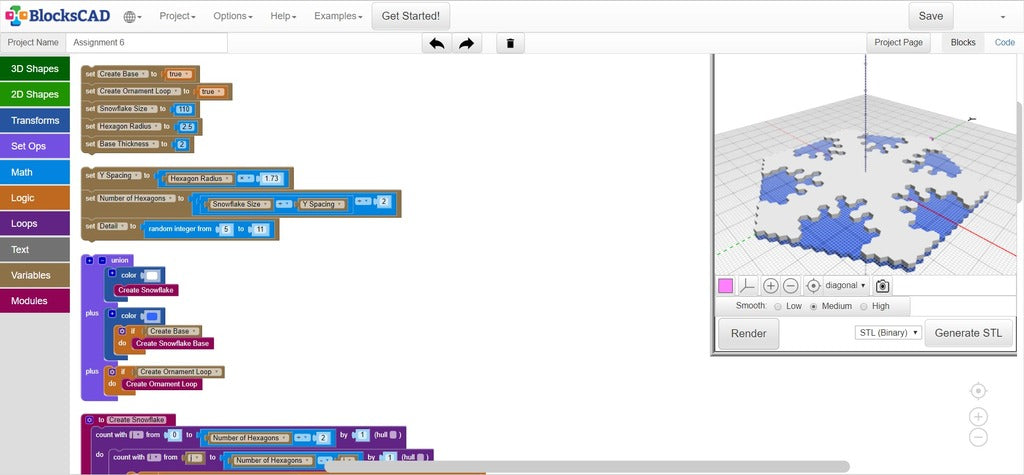Toggle the axes display icon
The width and height of the screenshot is (1024, 475).
pos(746,286)
